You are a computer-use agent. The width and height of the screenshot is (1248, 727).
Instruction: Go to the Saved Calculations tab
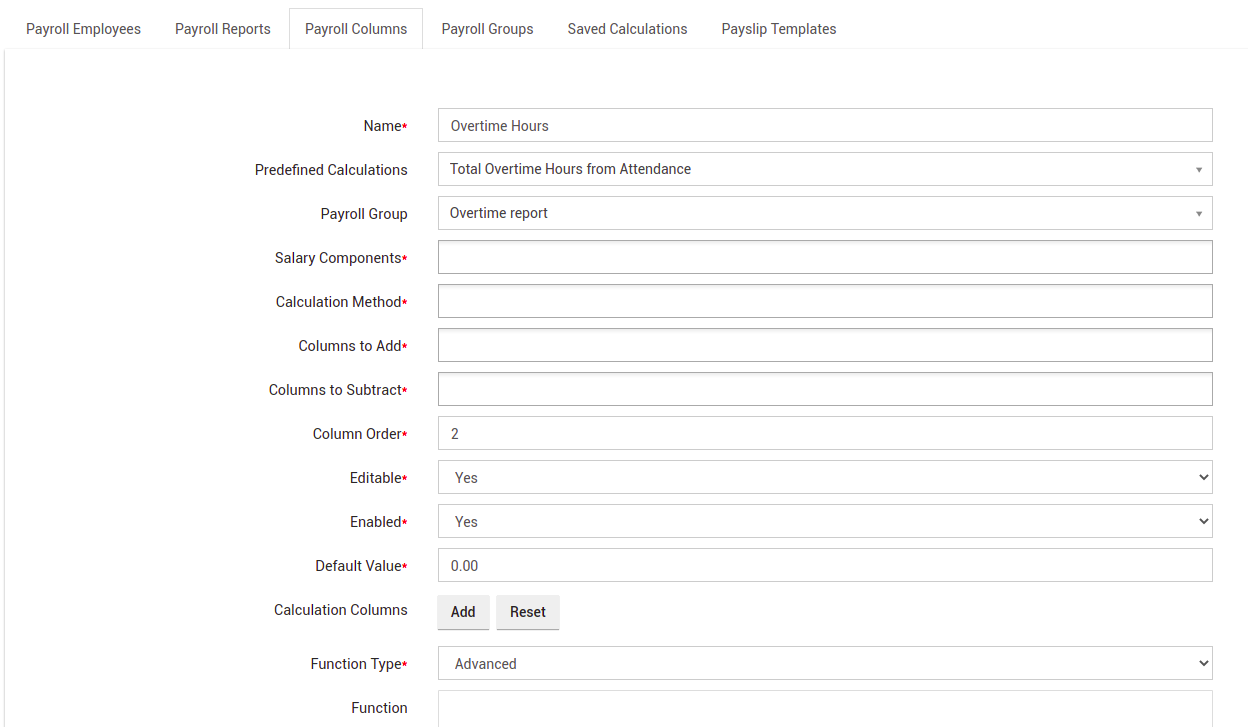pos(627,29)
